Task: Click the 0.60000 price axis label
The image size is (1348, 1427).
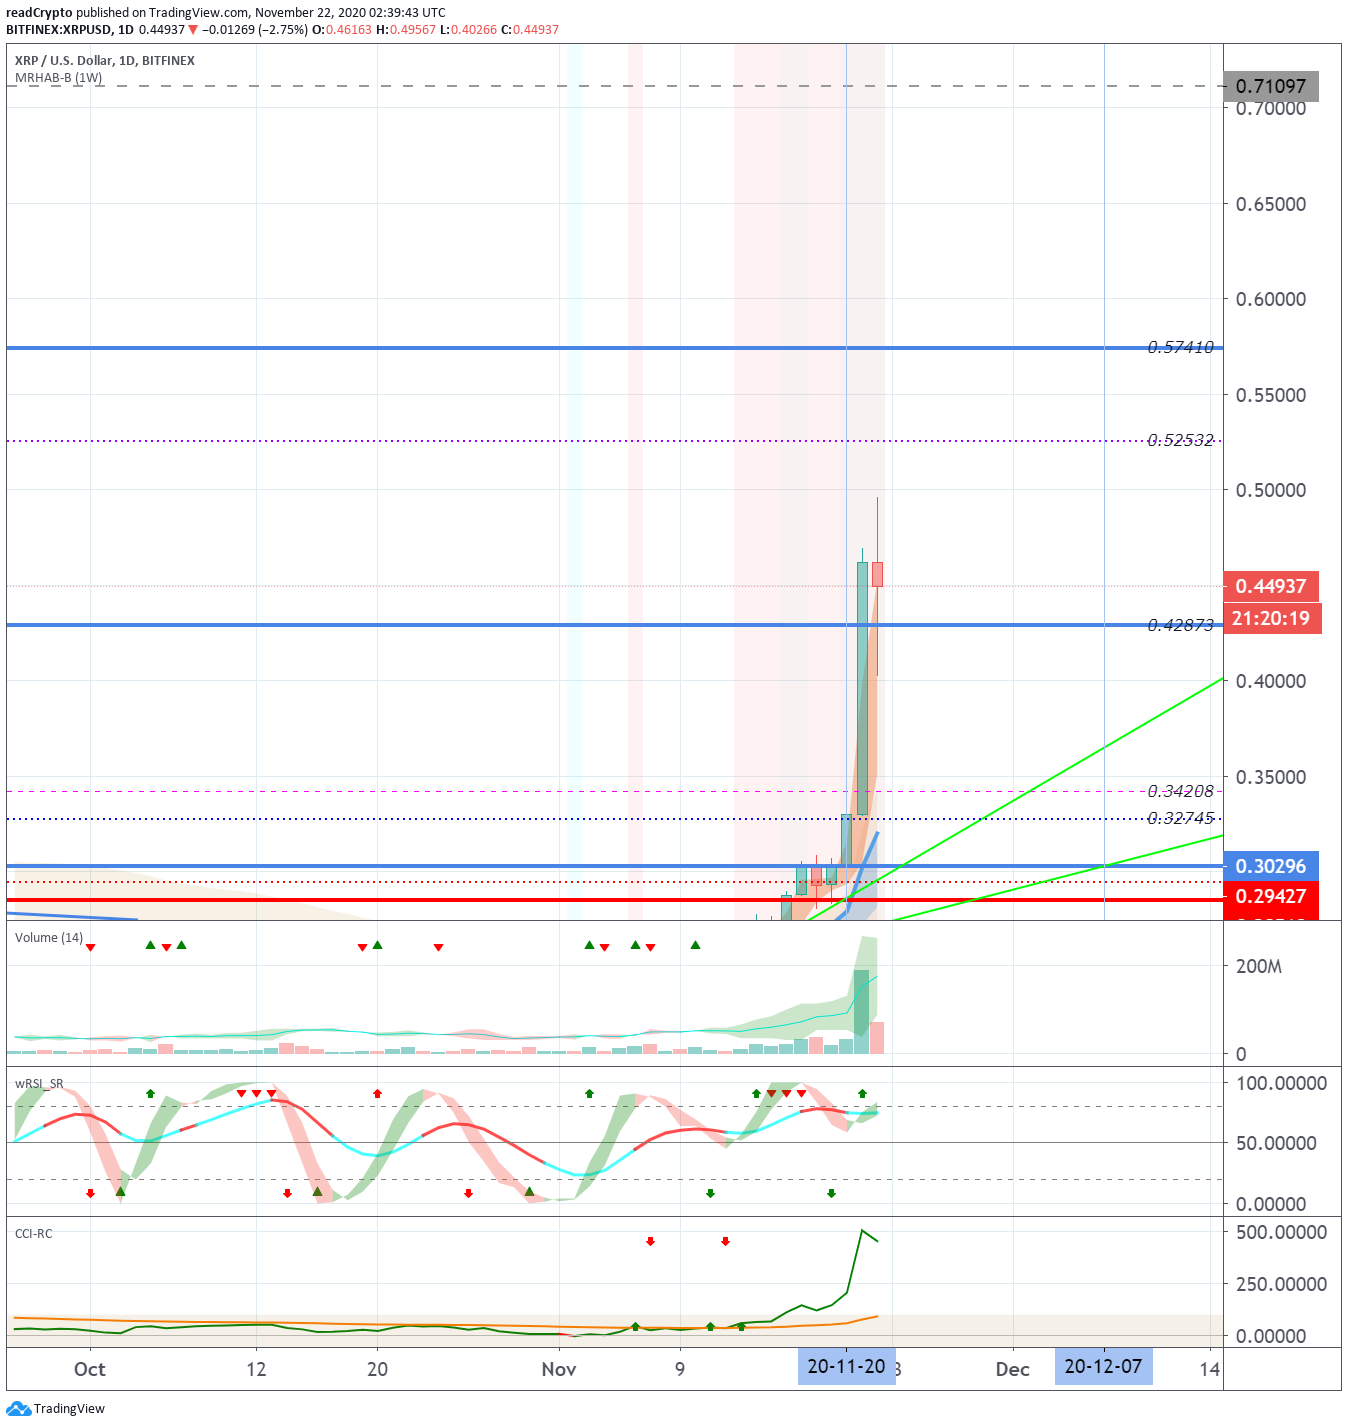Action: 1271,299
